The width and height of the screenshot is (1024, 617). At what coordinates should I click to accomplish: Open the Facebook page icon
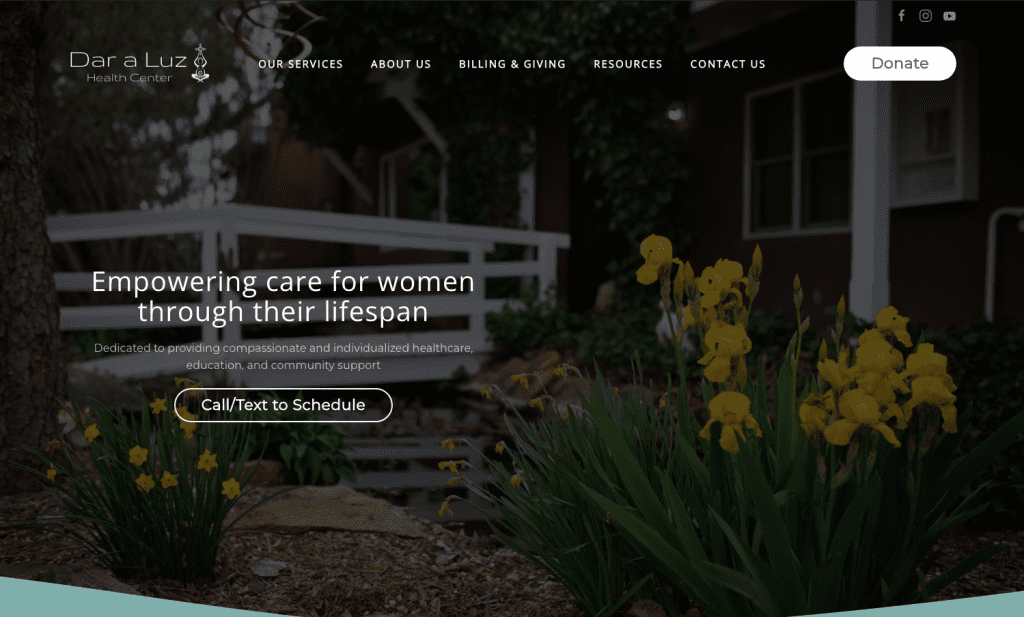pos(901,16)
